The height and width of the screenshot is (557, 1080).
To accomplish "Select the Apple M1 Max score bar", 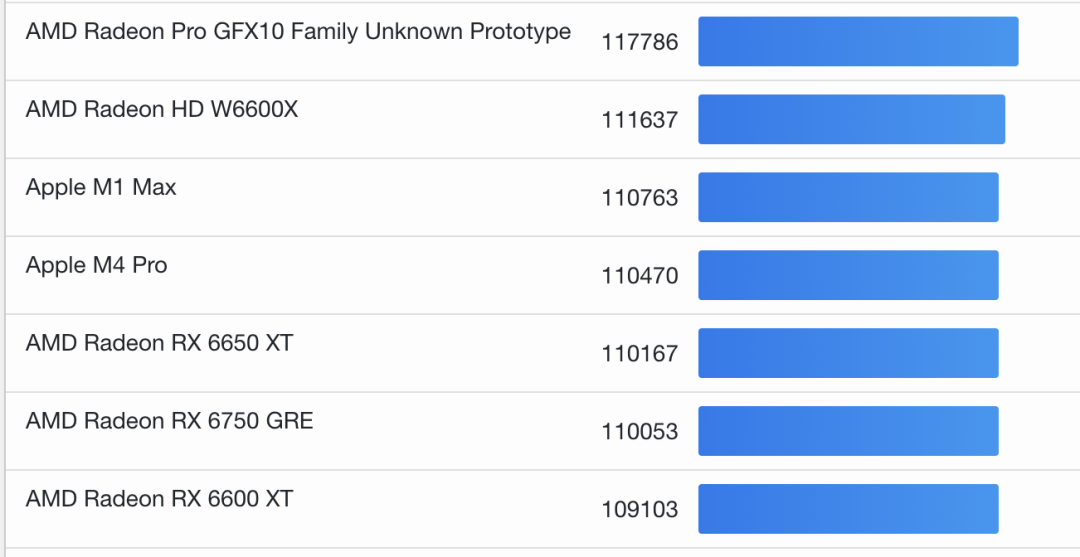I will tap(848, 198).
